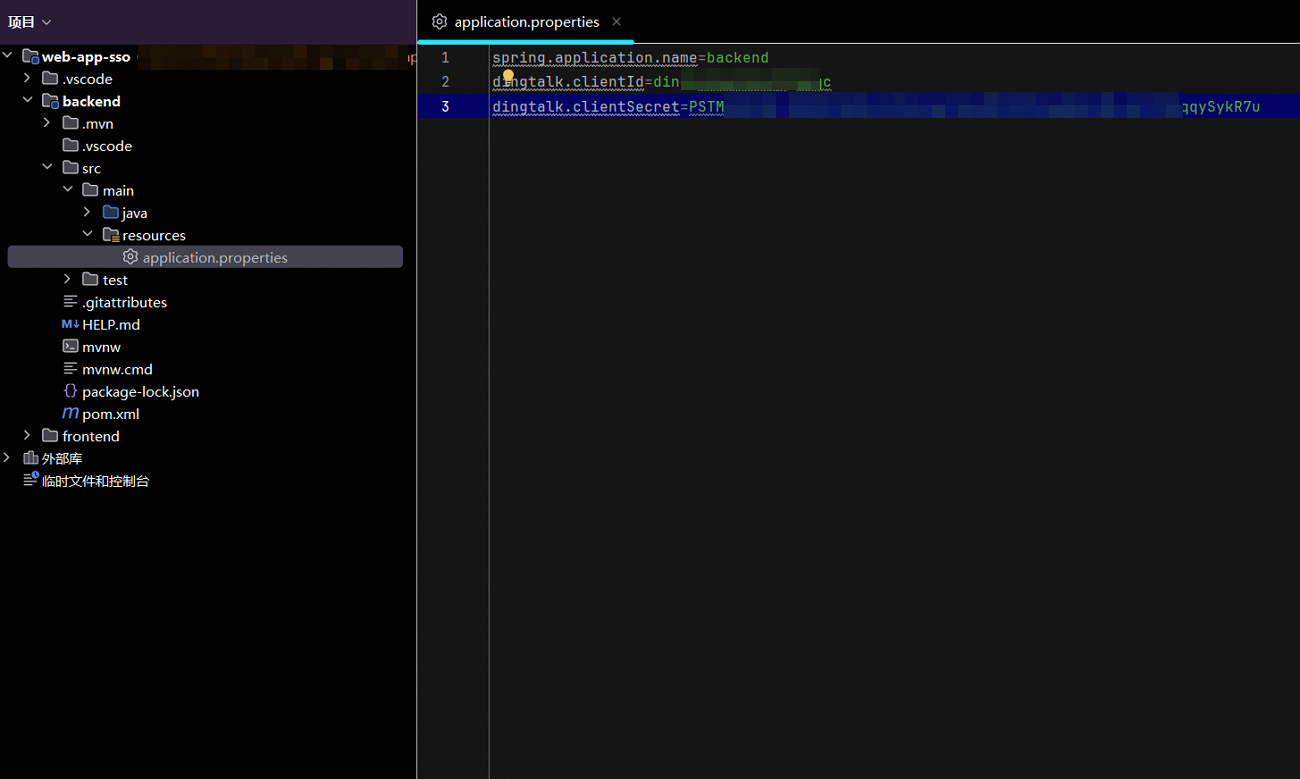Click the application.properties gear icon in tree
Image resolution: width=1300 pixels, height=779 pixels.
pos(130,257)
